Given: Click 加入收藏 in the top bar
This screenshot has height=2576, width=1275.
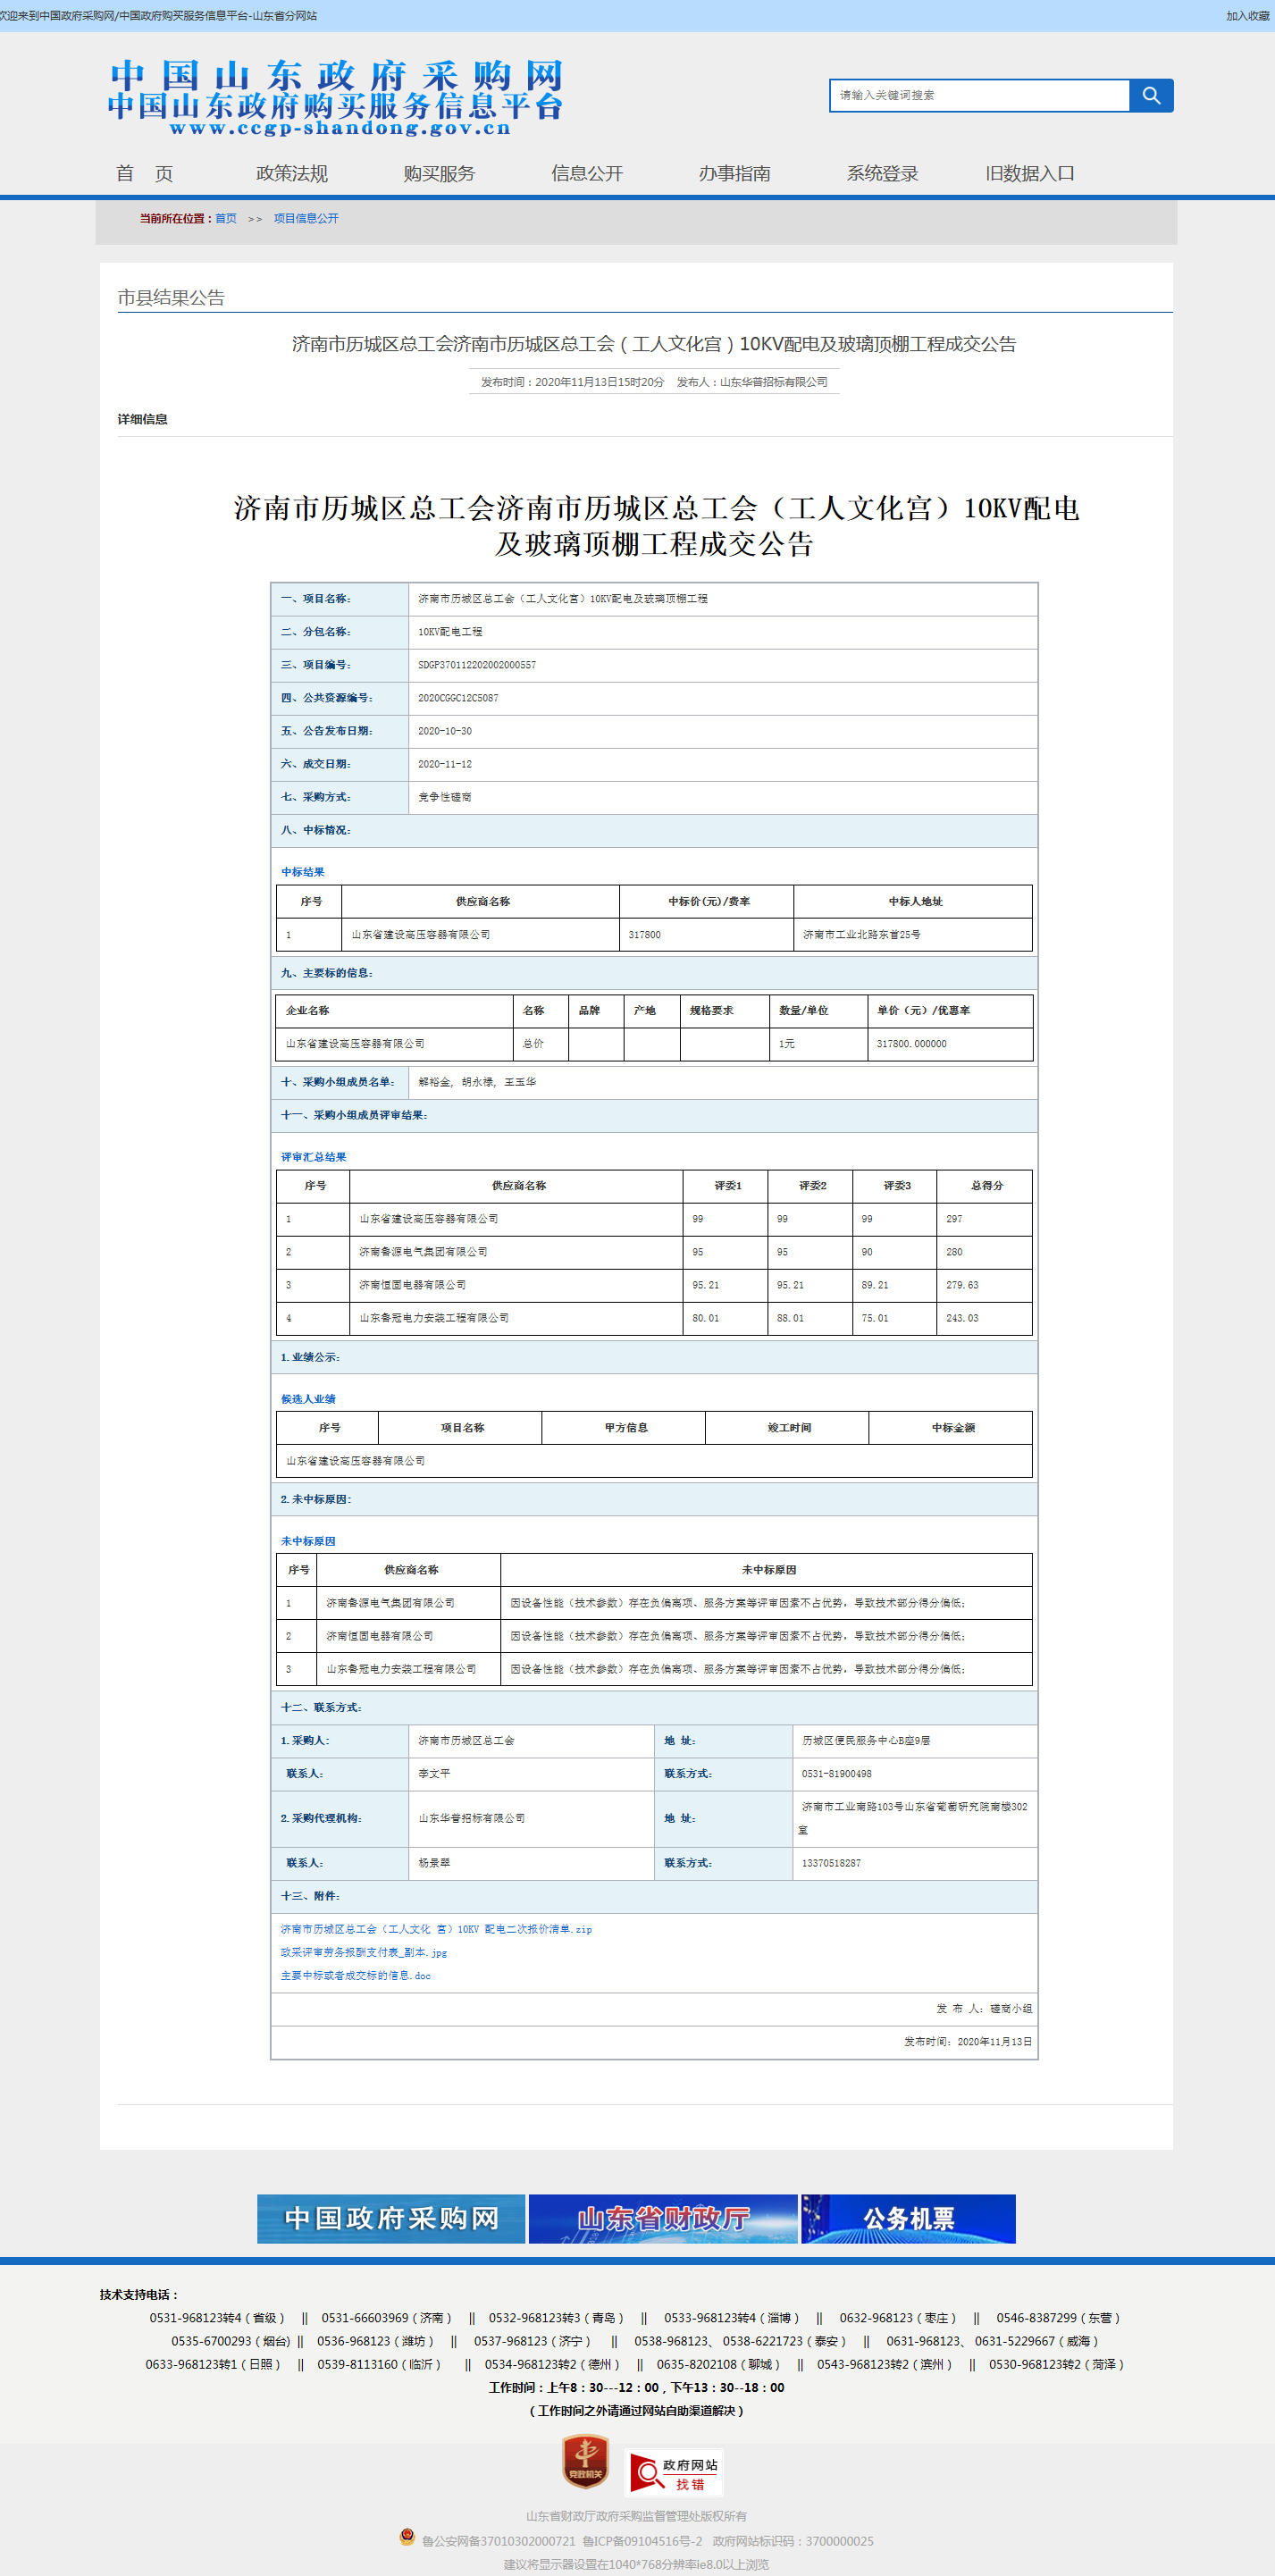Looking at the screenshot, I should tap(1247, 16).
